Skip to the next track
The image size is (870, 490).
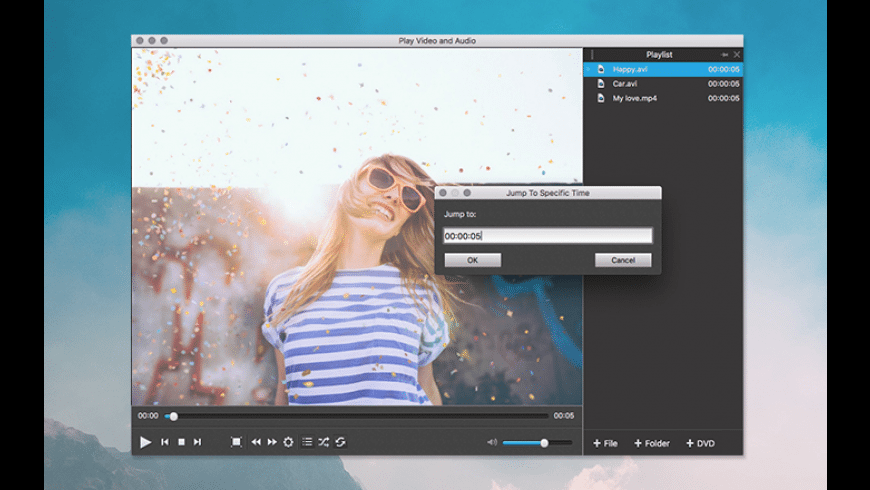click(198, 442)
